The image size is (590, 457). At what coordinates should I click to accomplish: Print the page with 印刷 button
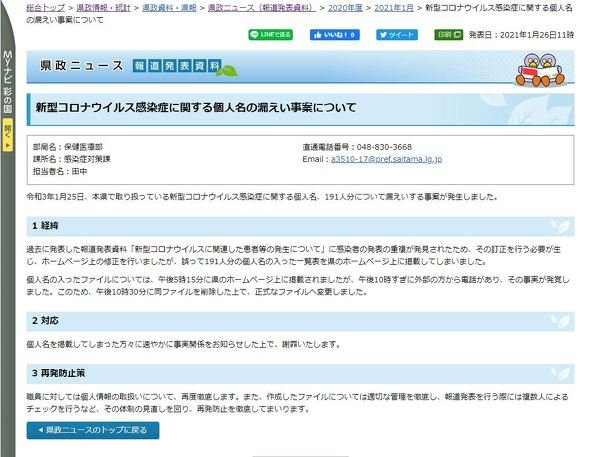(x=449, y=35)
